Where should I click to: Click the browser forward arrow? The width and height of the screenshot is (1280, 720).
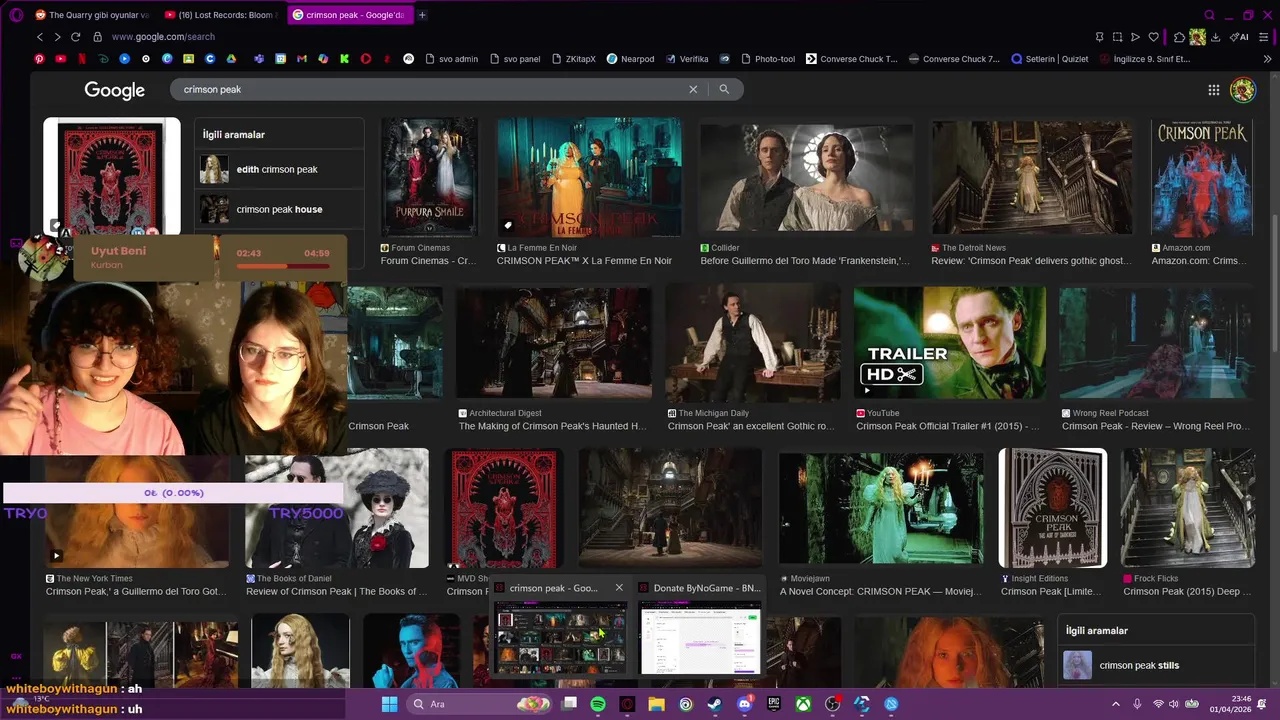57,37
